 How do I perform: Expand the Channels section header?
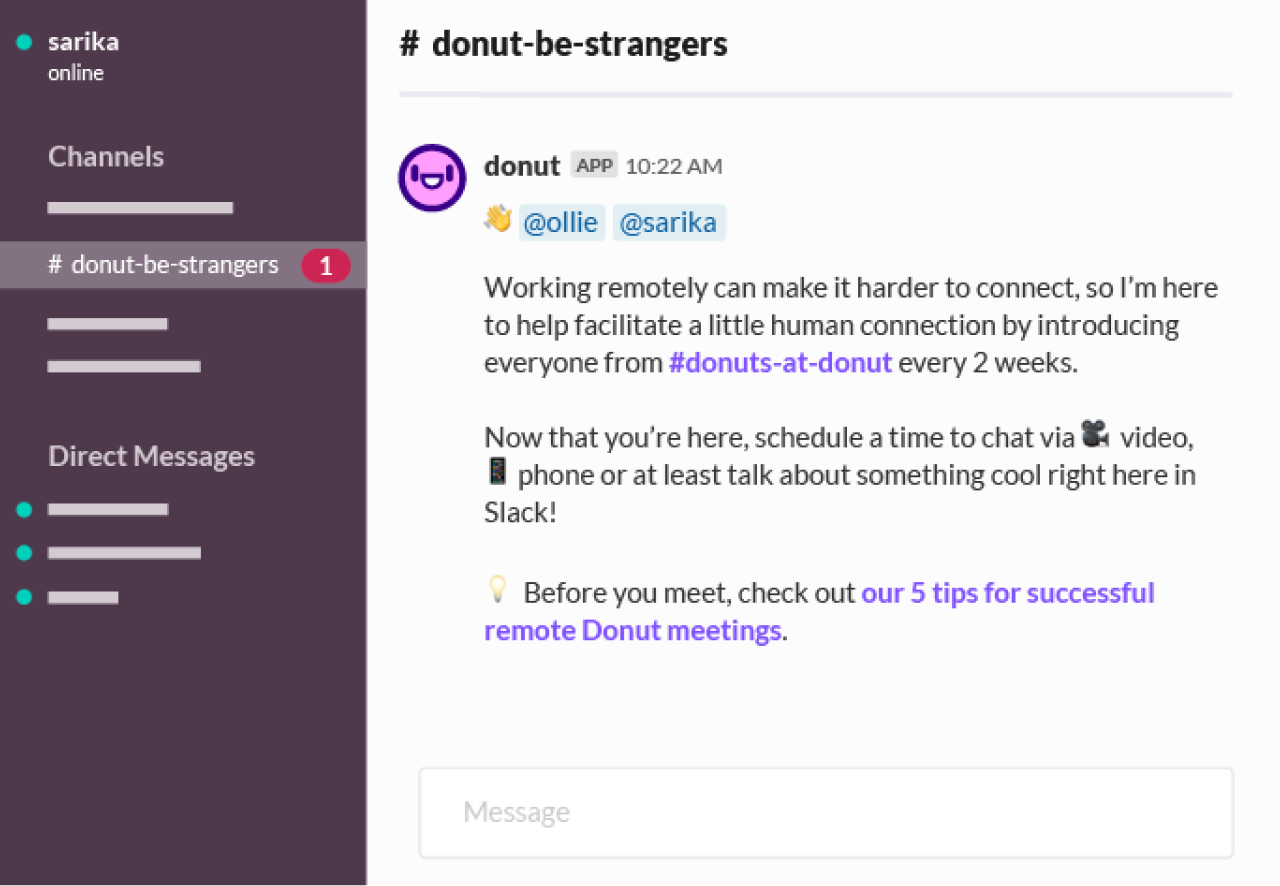tap(105, 156)
